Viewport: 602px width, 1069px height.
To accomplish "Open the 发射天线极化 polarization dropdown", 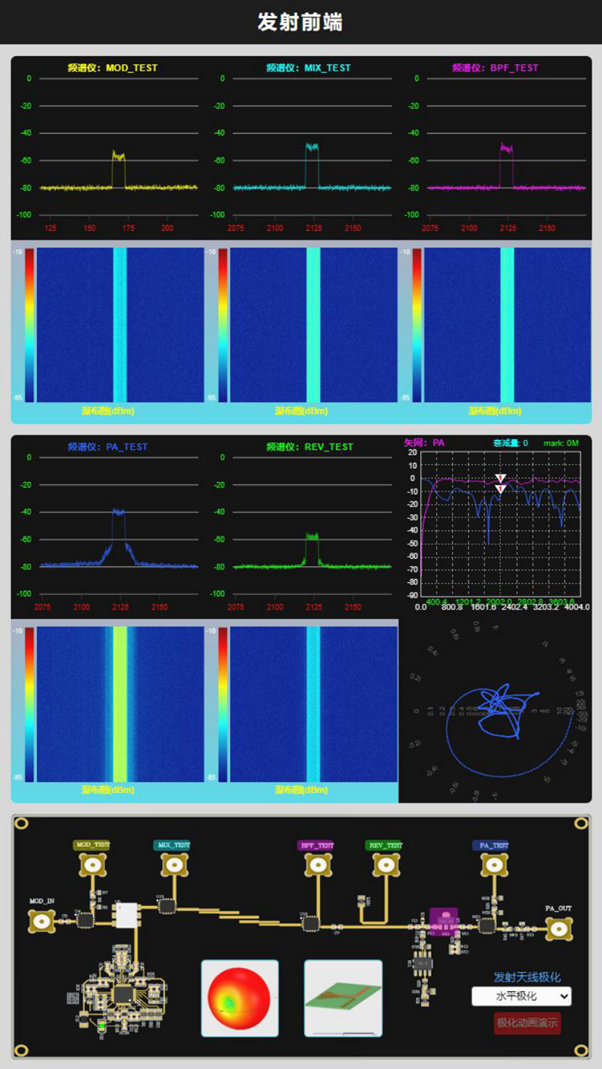I will click(x=521, y=996).
